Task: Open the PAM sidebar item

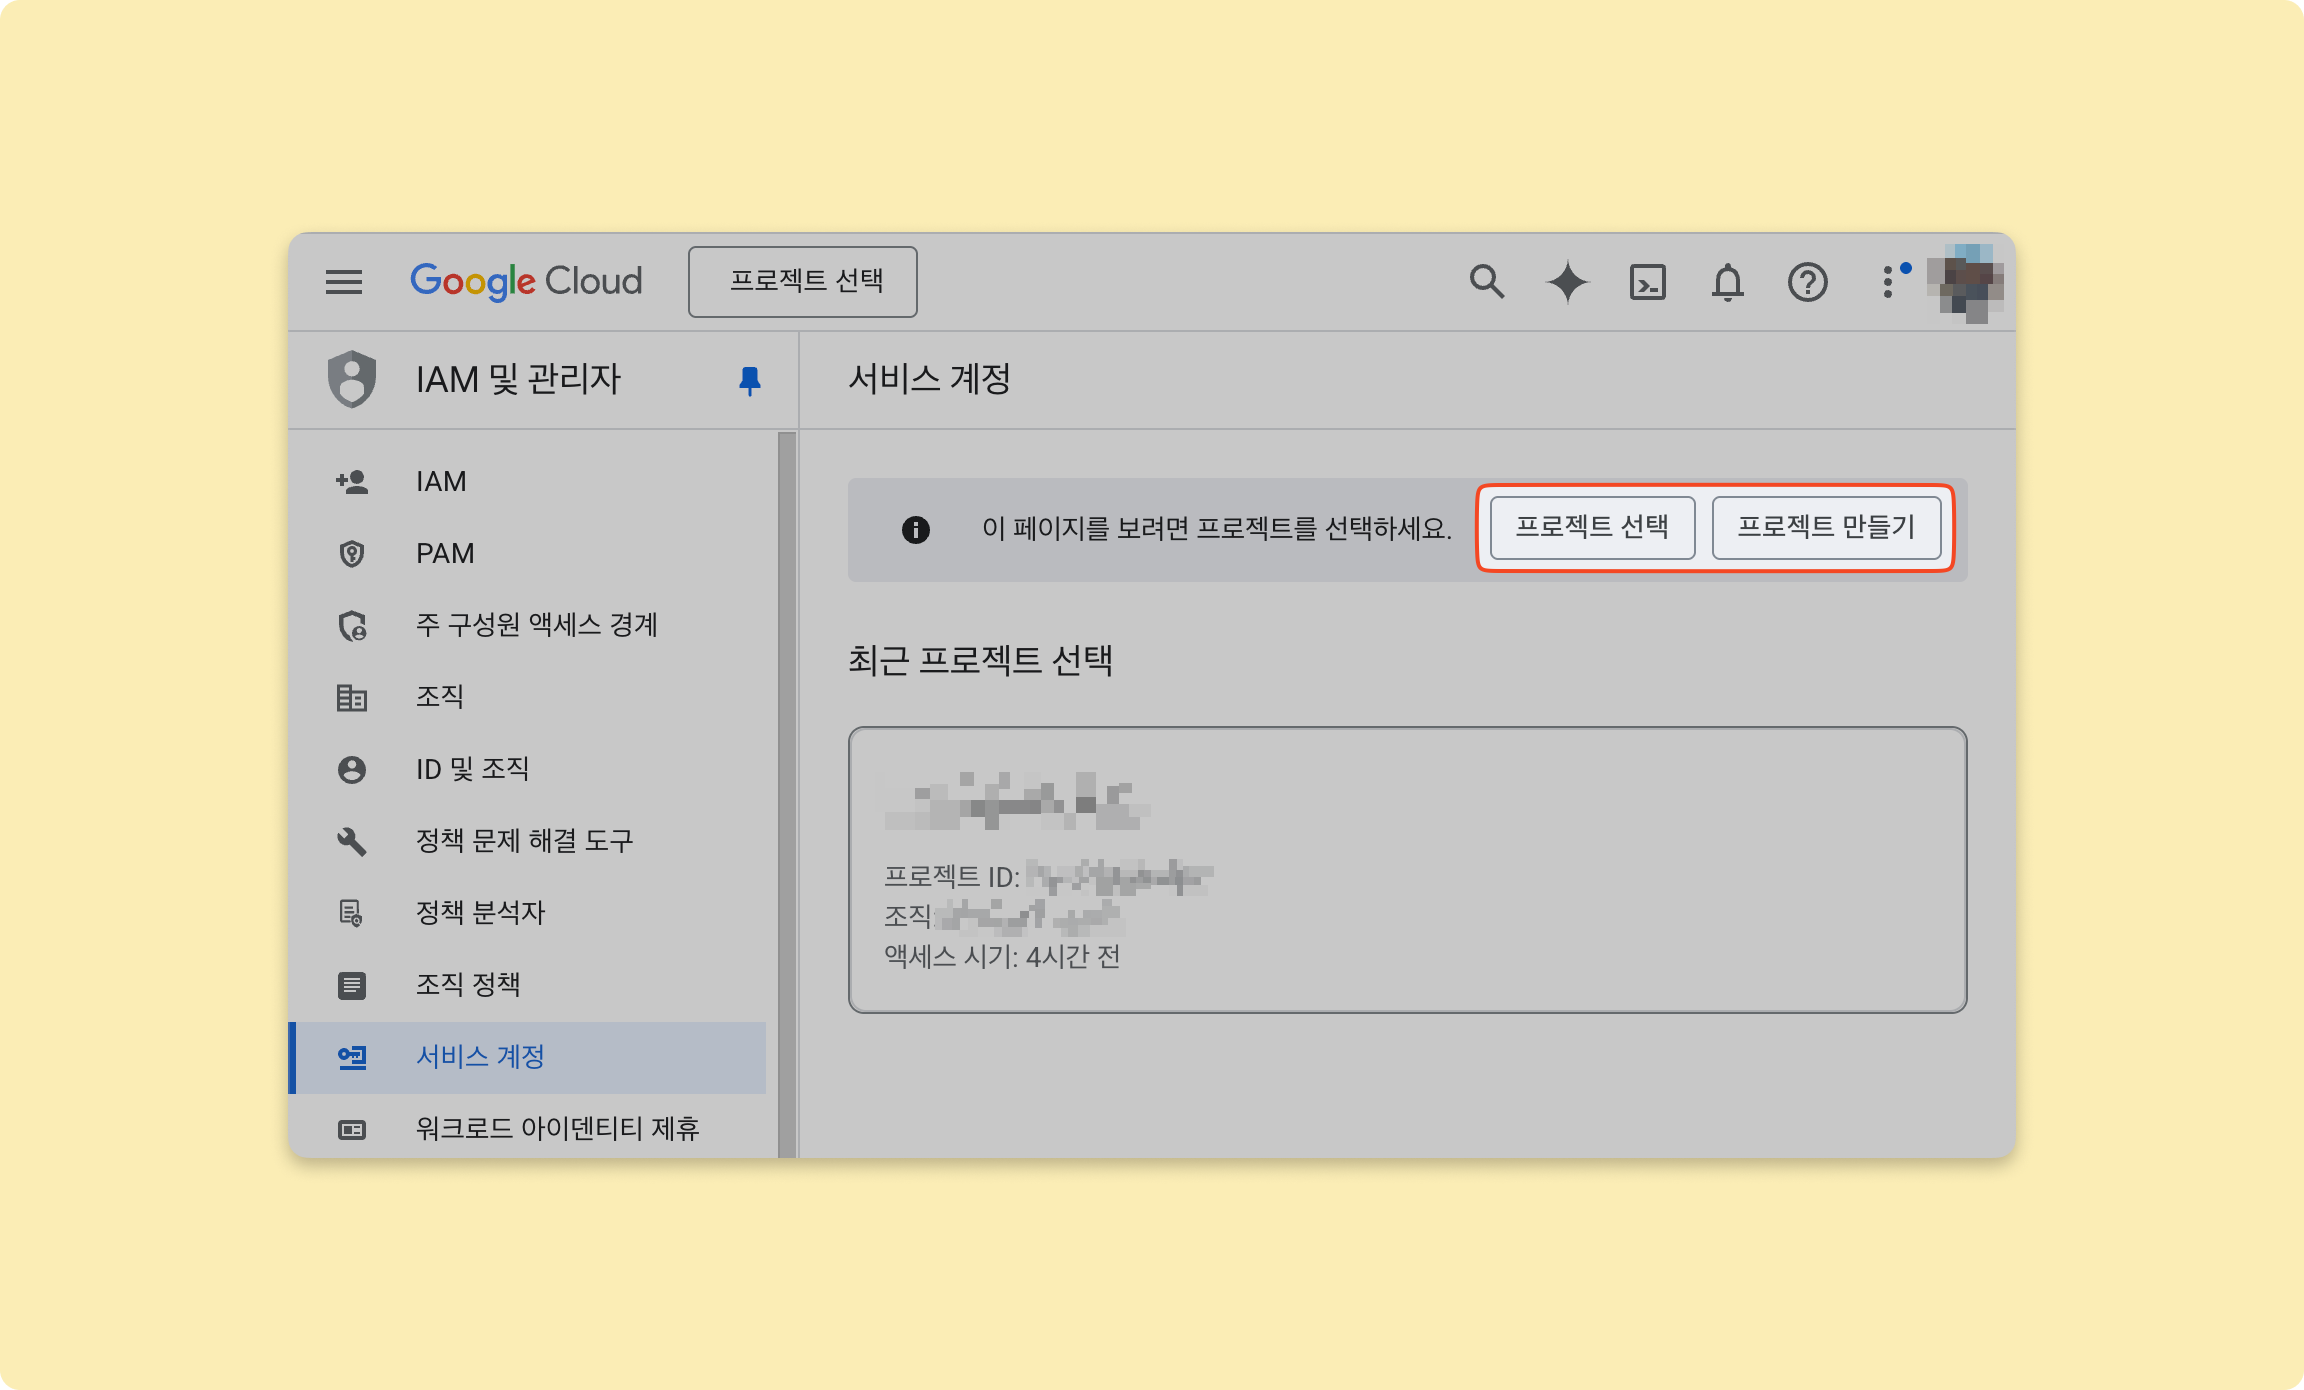Action: pos(445,554)
